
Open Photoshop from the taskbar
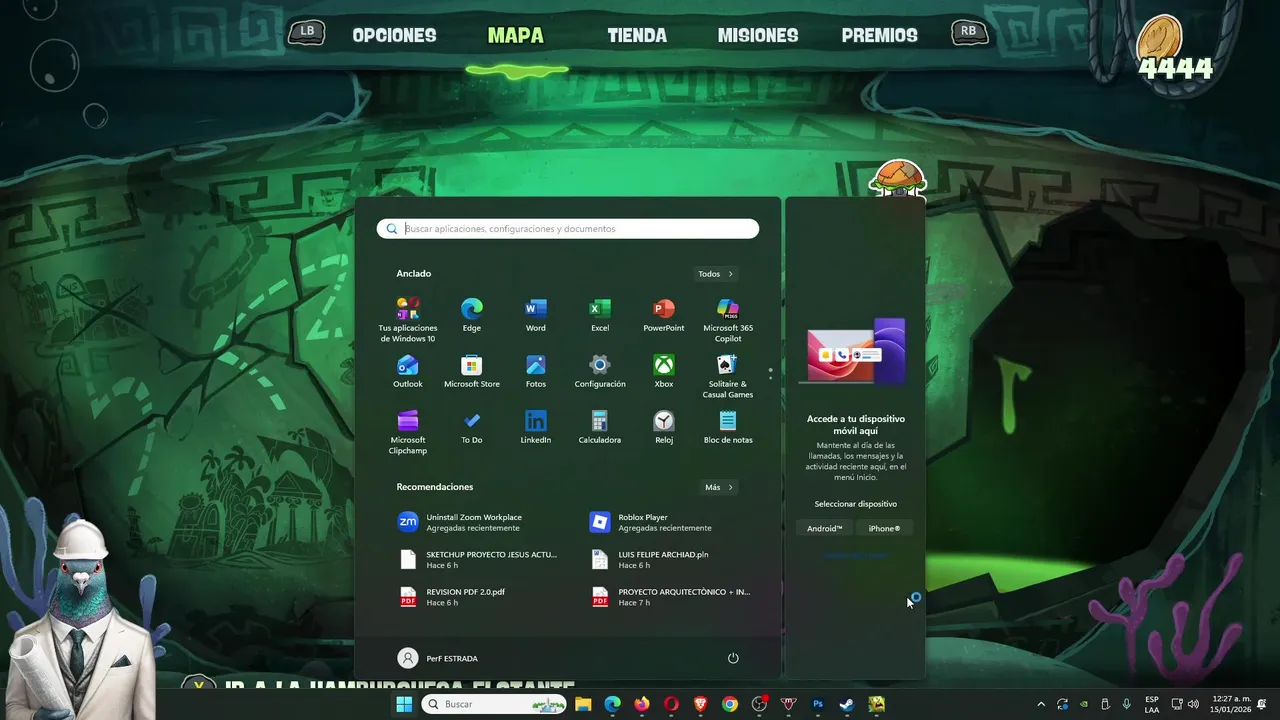click(x=818, y=704)
